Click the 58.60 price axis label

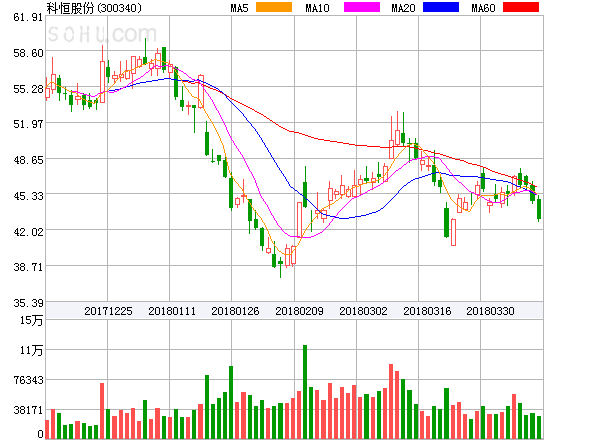pyautogui.click(x=28, y=53)
